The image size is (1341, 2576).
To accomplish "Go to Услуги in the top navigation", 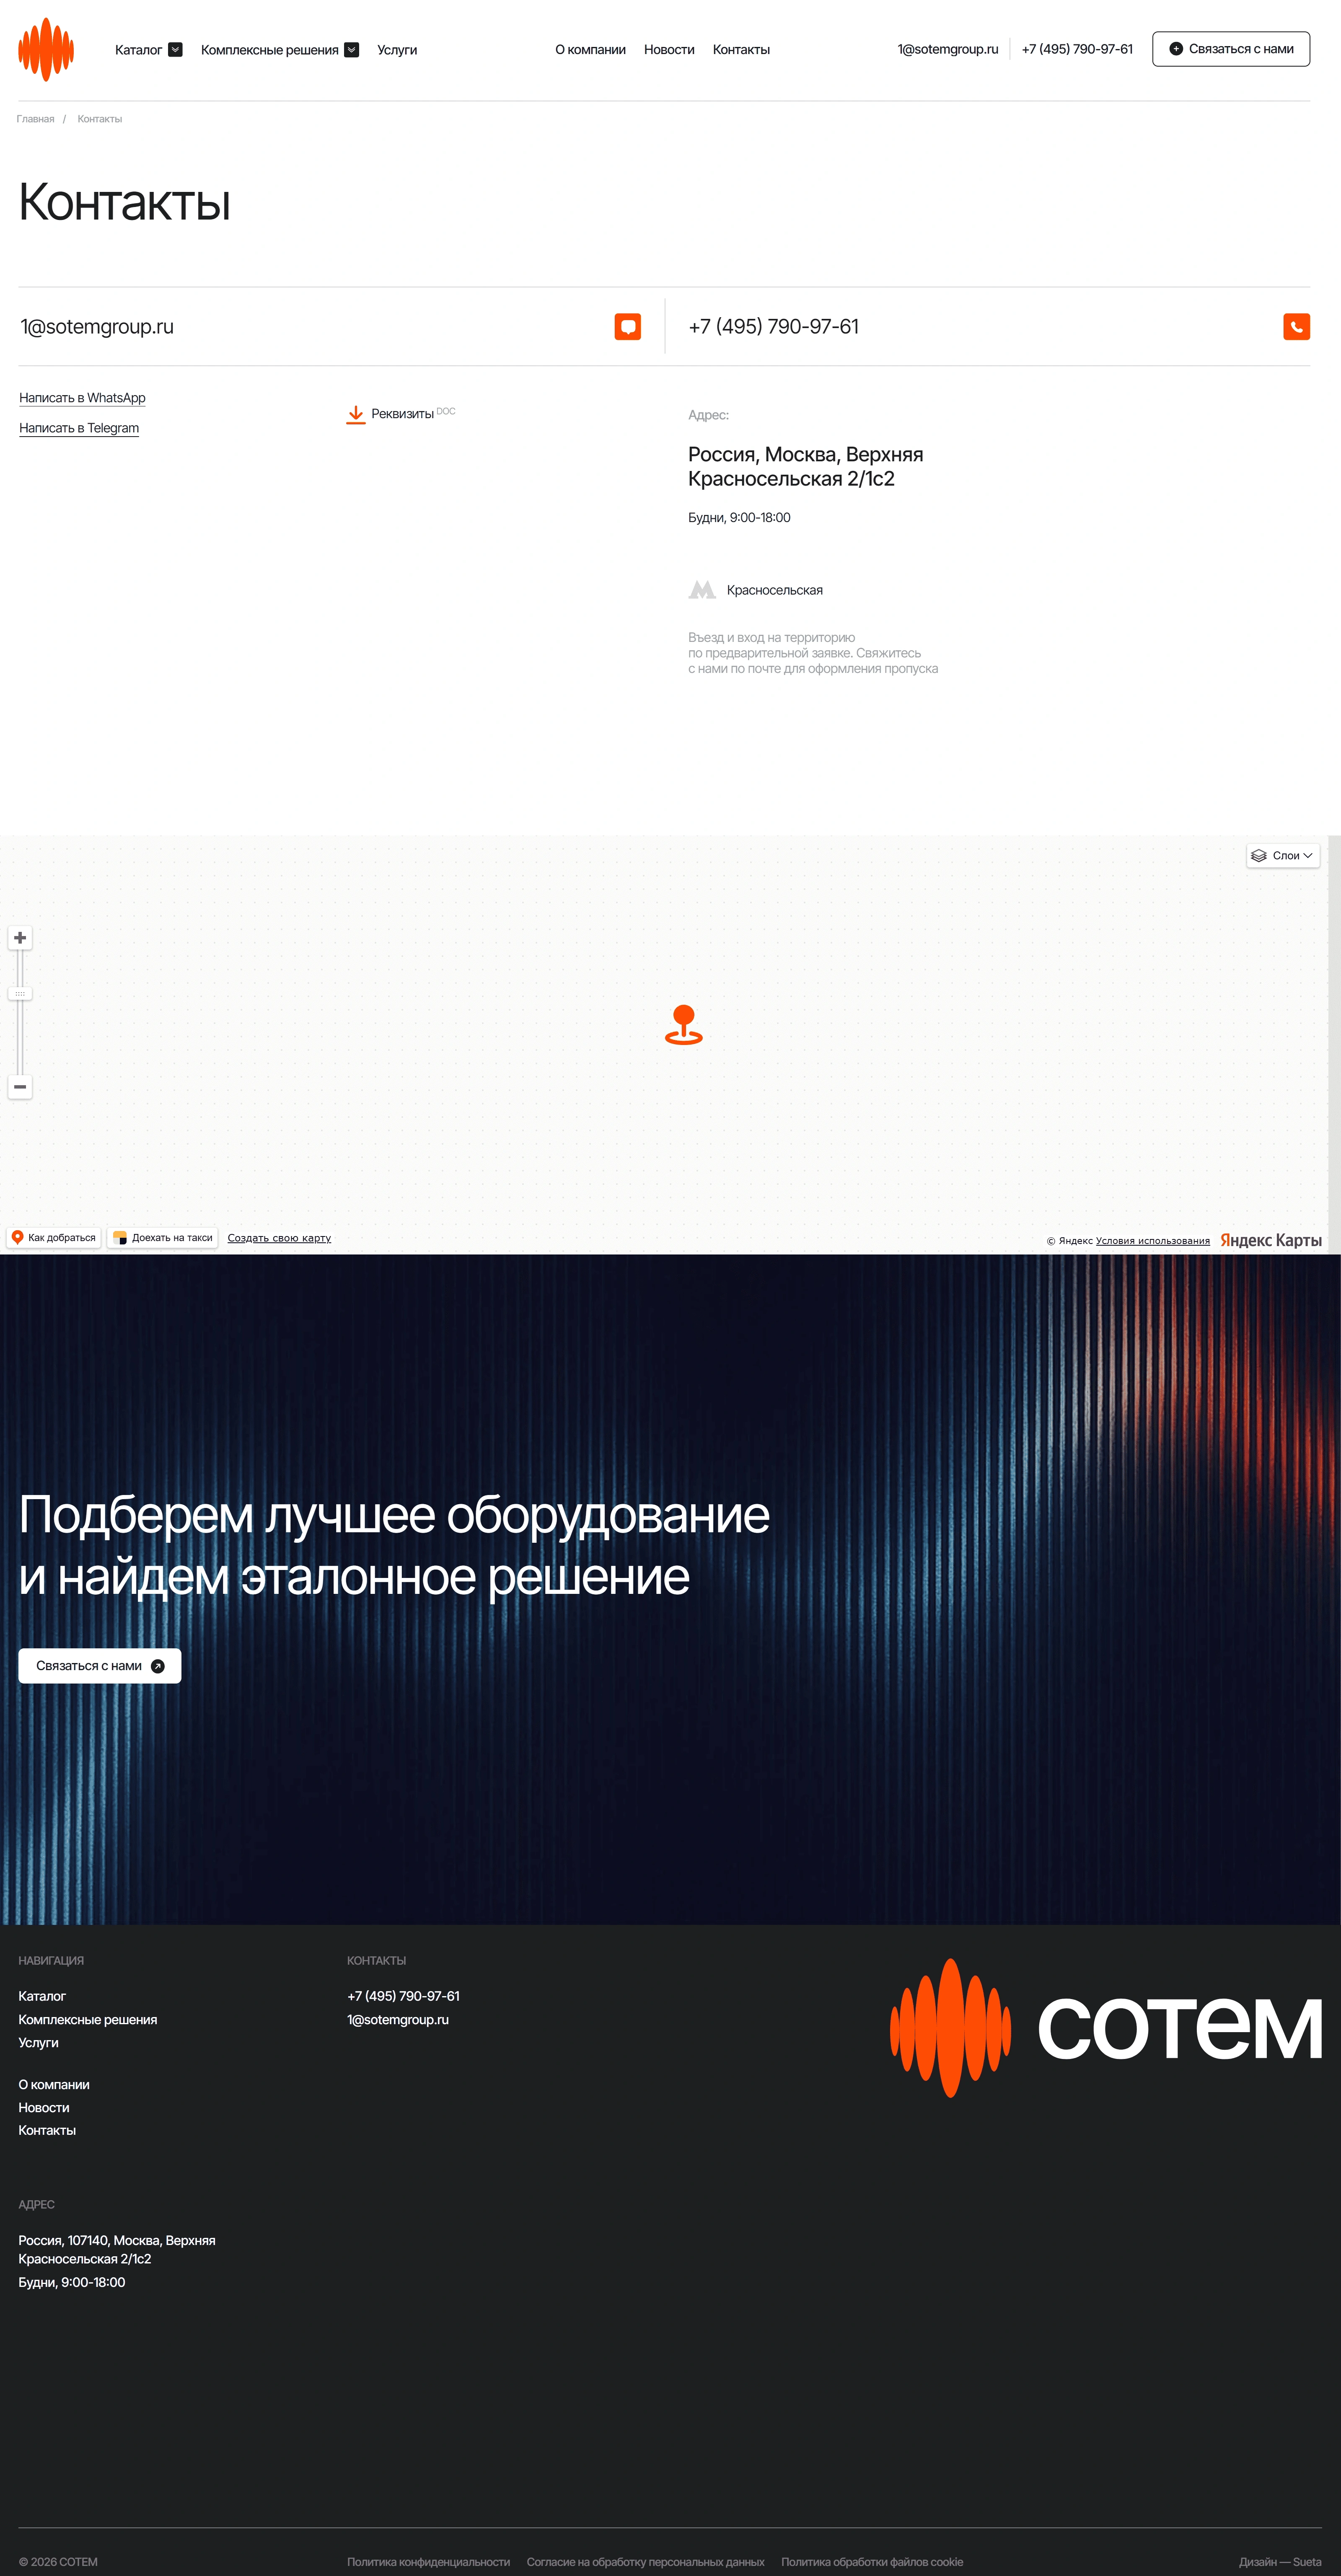I will [397, 50].
